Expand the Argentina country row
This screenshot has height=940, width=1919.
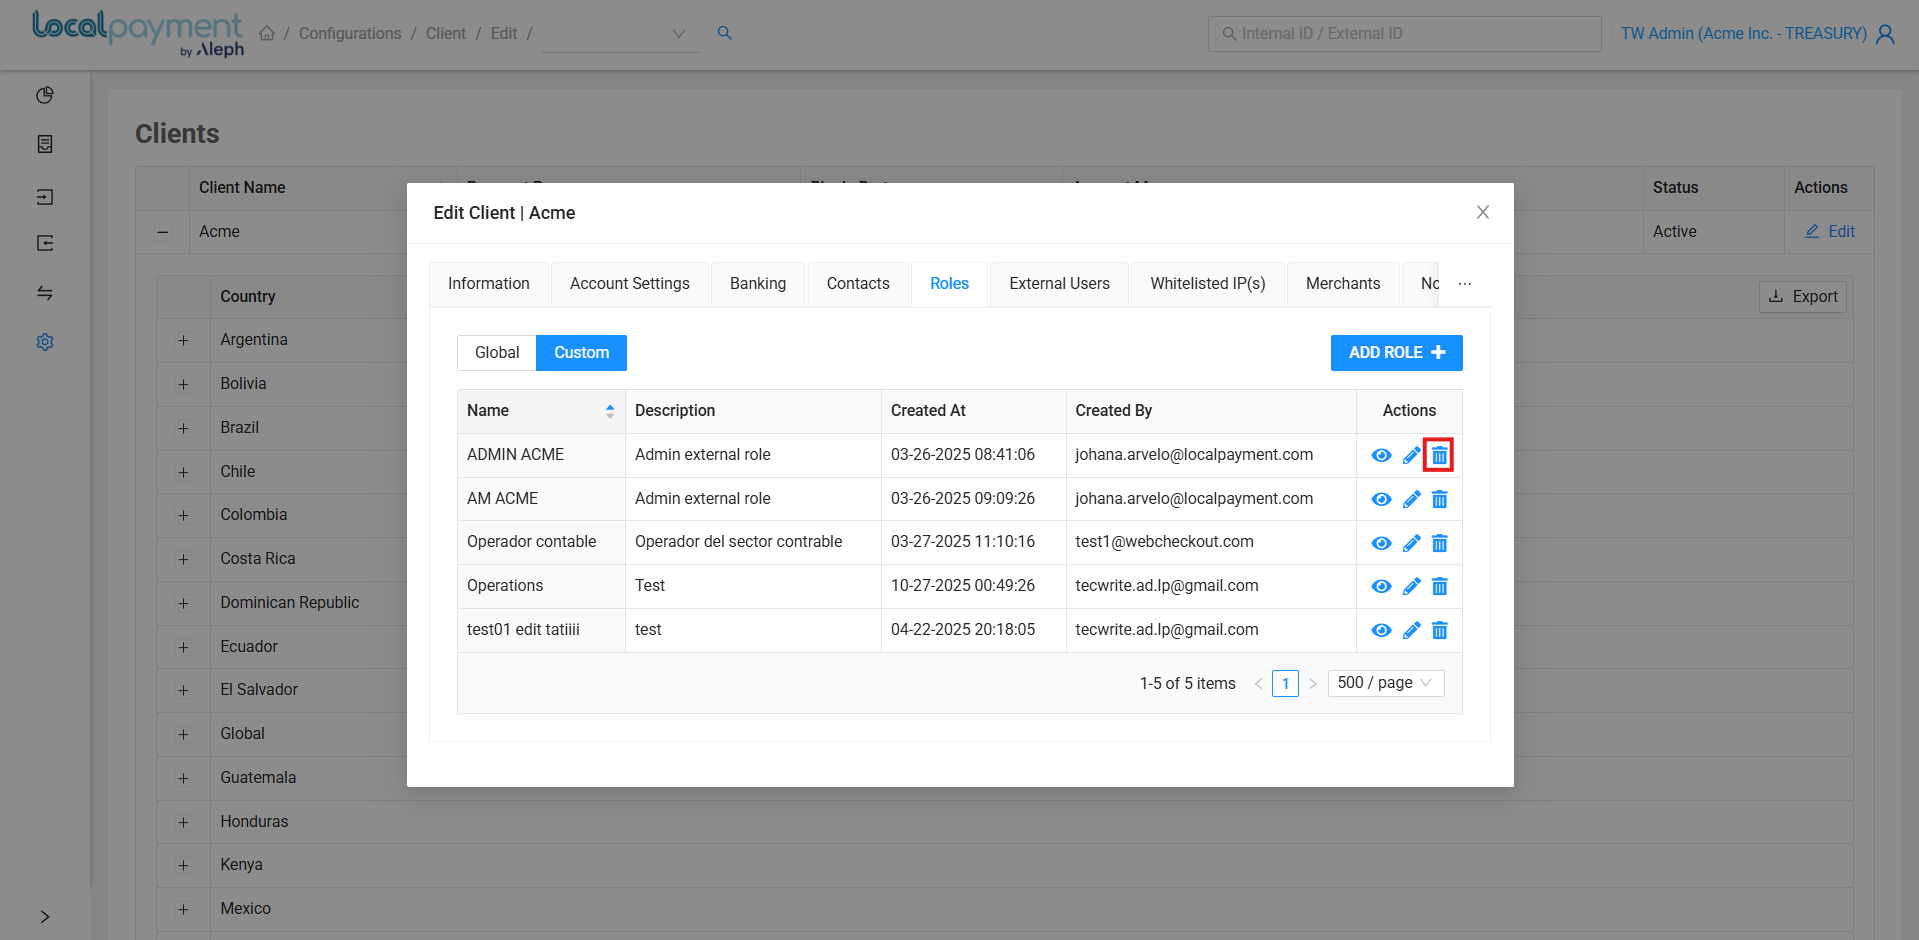point(183,341)
